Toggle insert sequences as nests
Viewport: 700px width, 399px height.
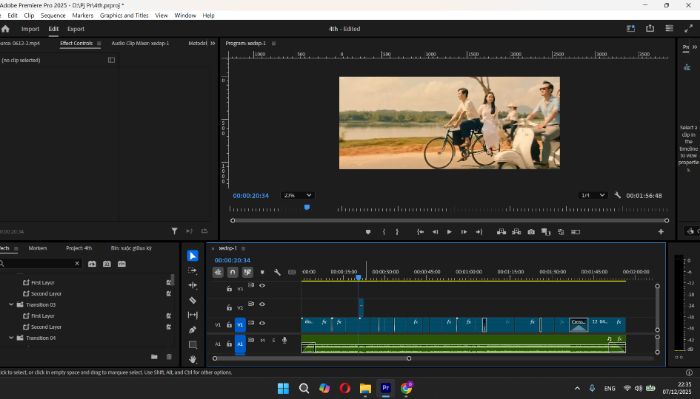coord(218,272)
